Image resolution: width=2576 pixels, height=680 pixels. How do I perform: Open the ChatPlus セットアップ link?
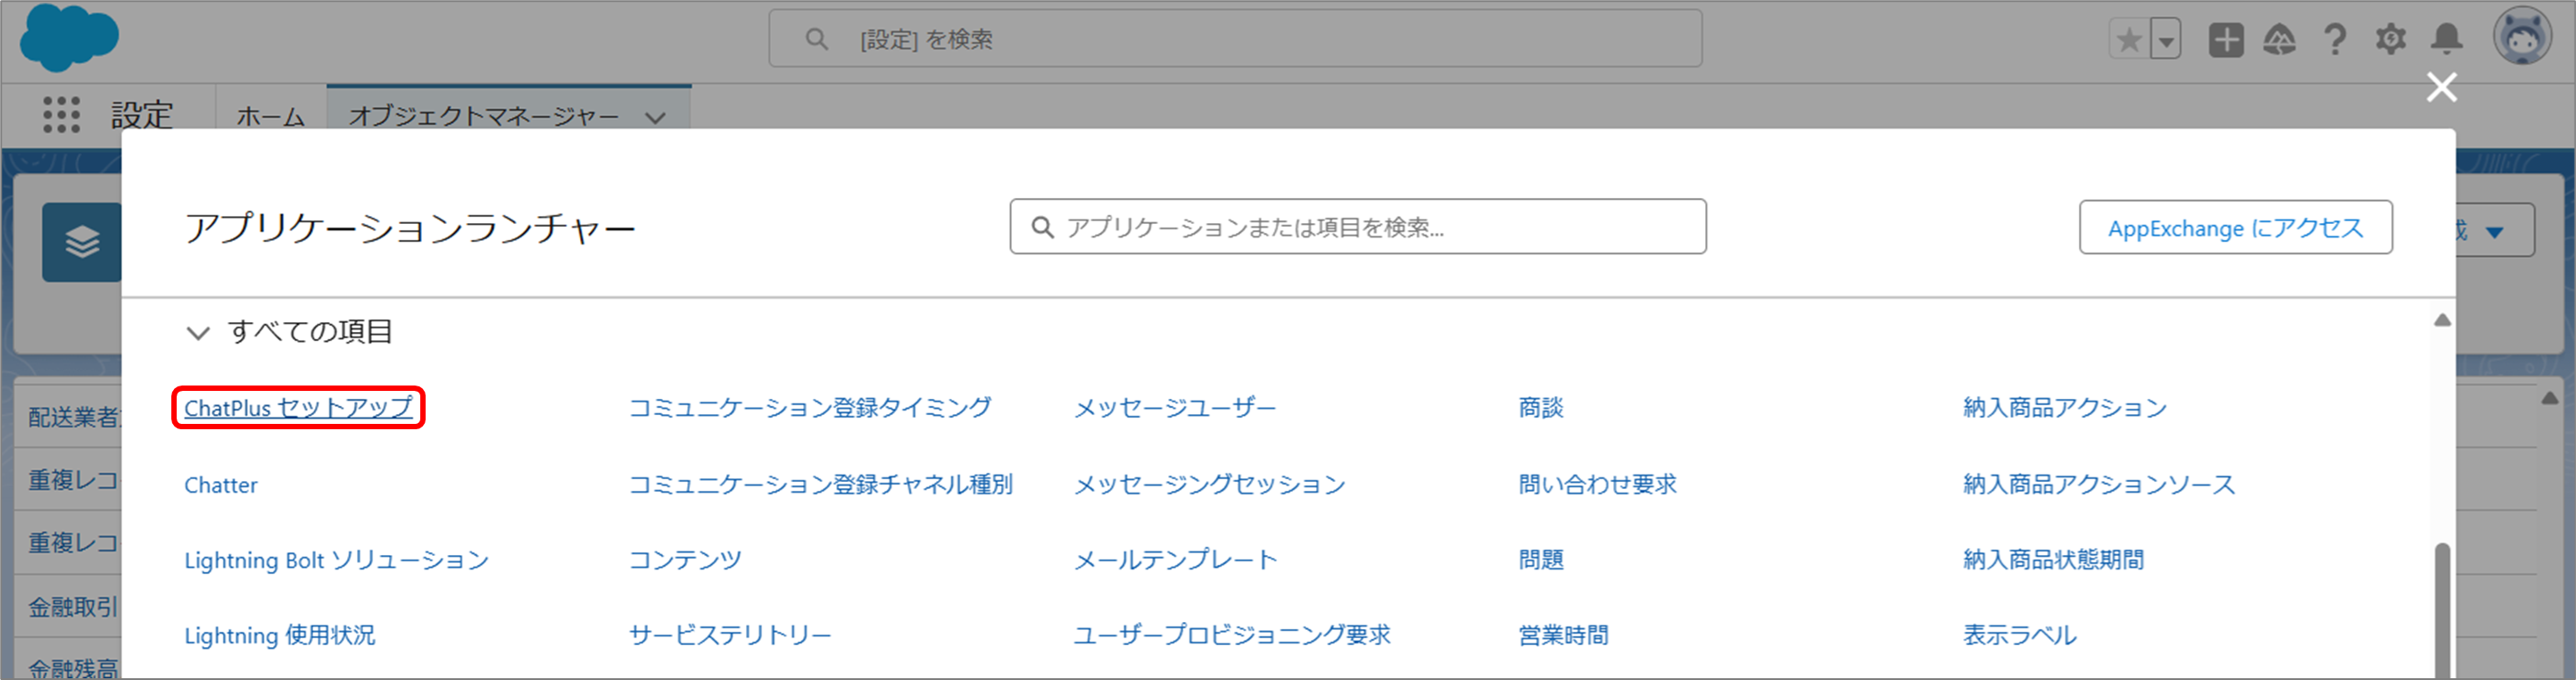tap(298, 408)
